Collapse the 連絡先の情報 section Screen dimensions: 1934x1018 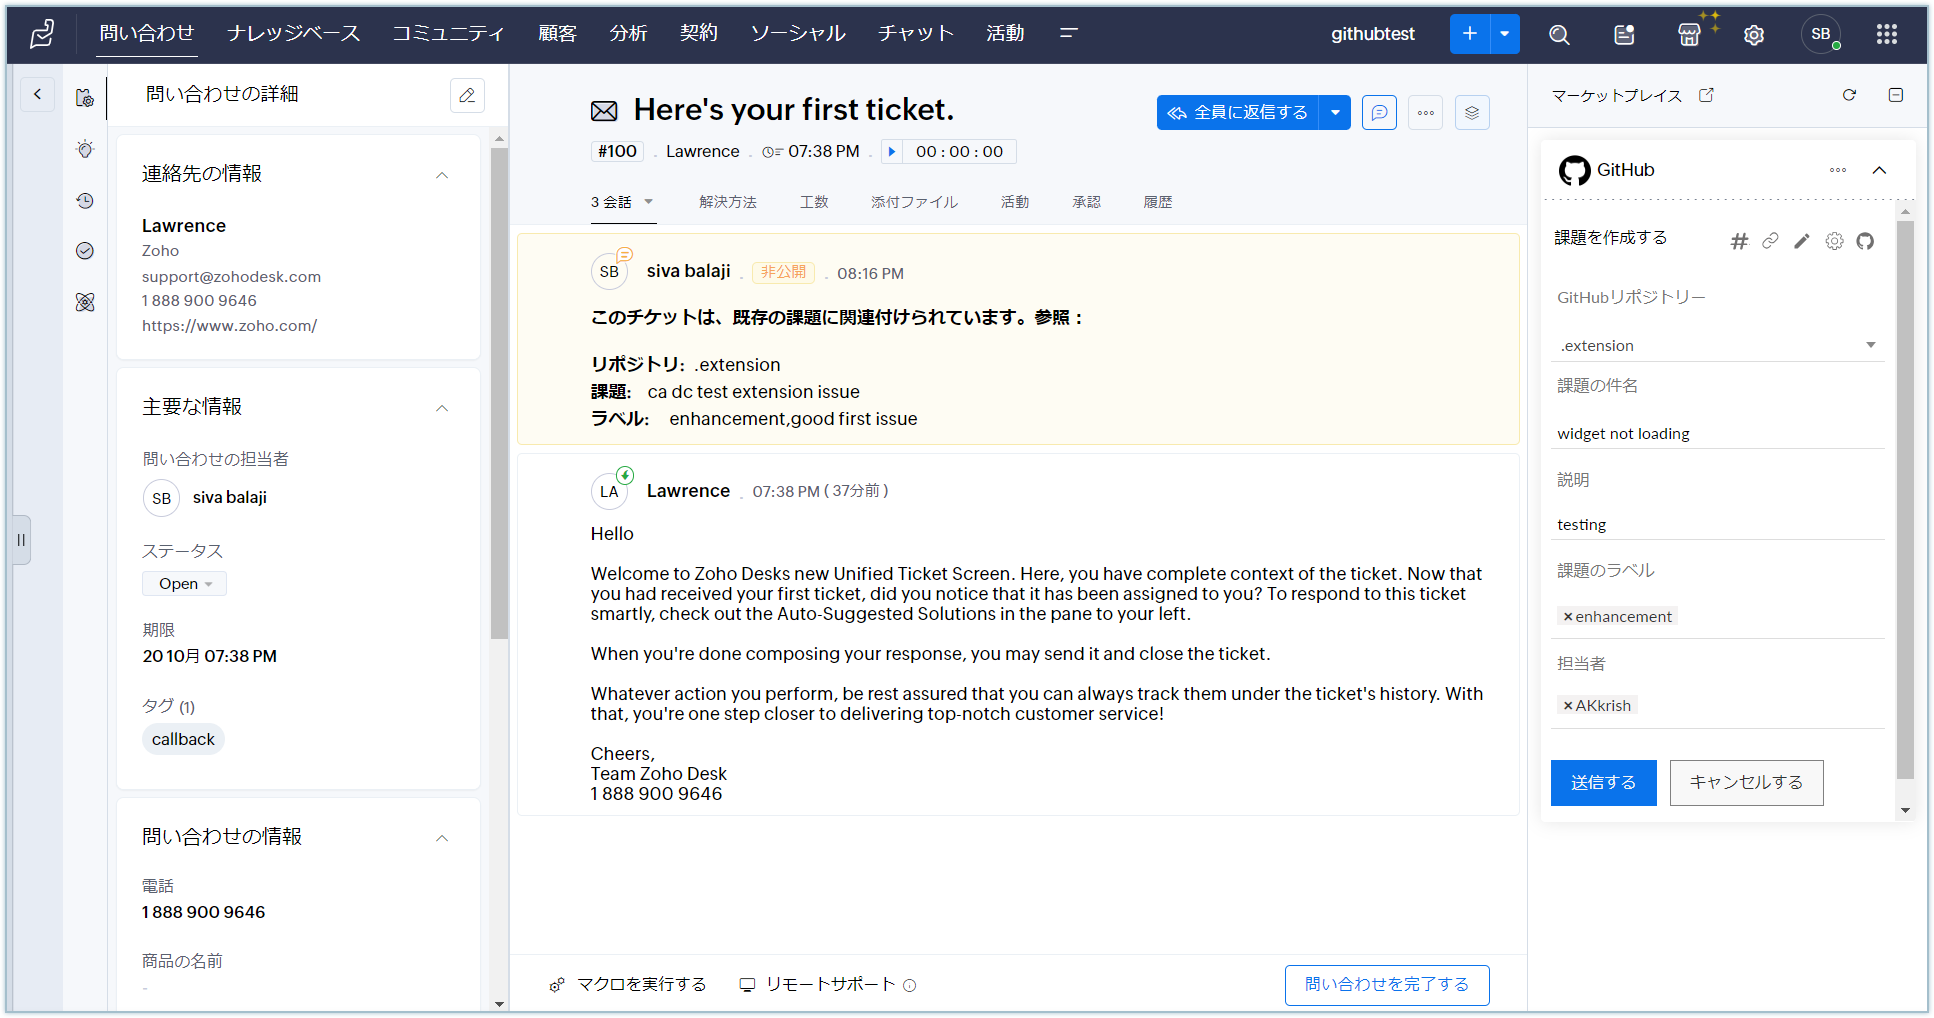coord(442,175)
